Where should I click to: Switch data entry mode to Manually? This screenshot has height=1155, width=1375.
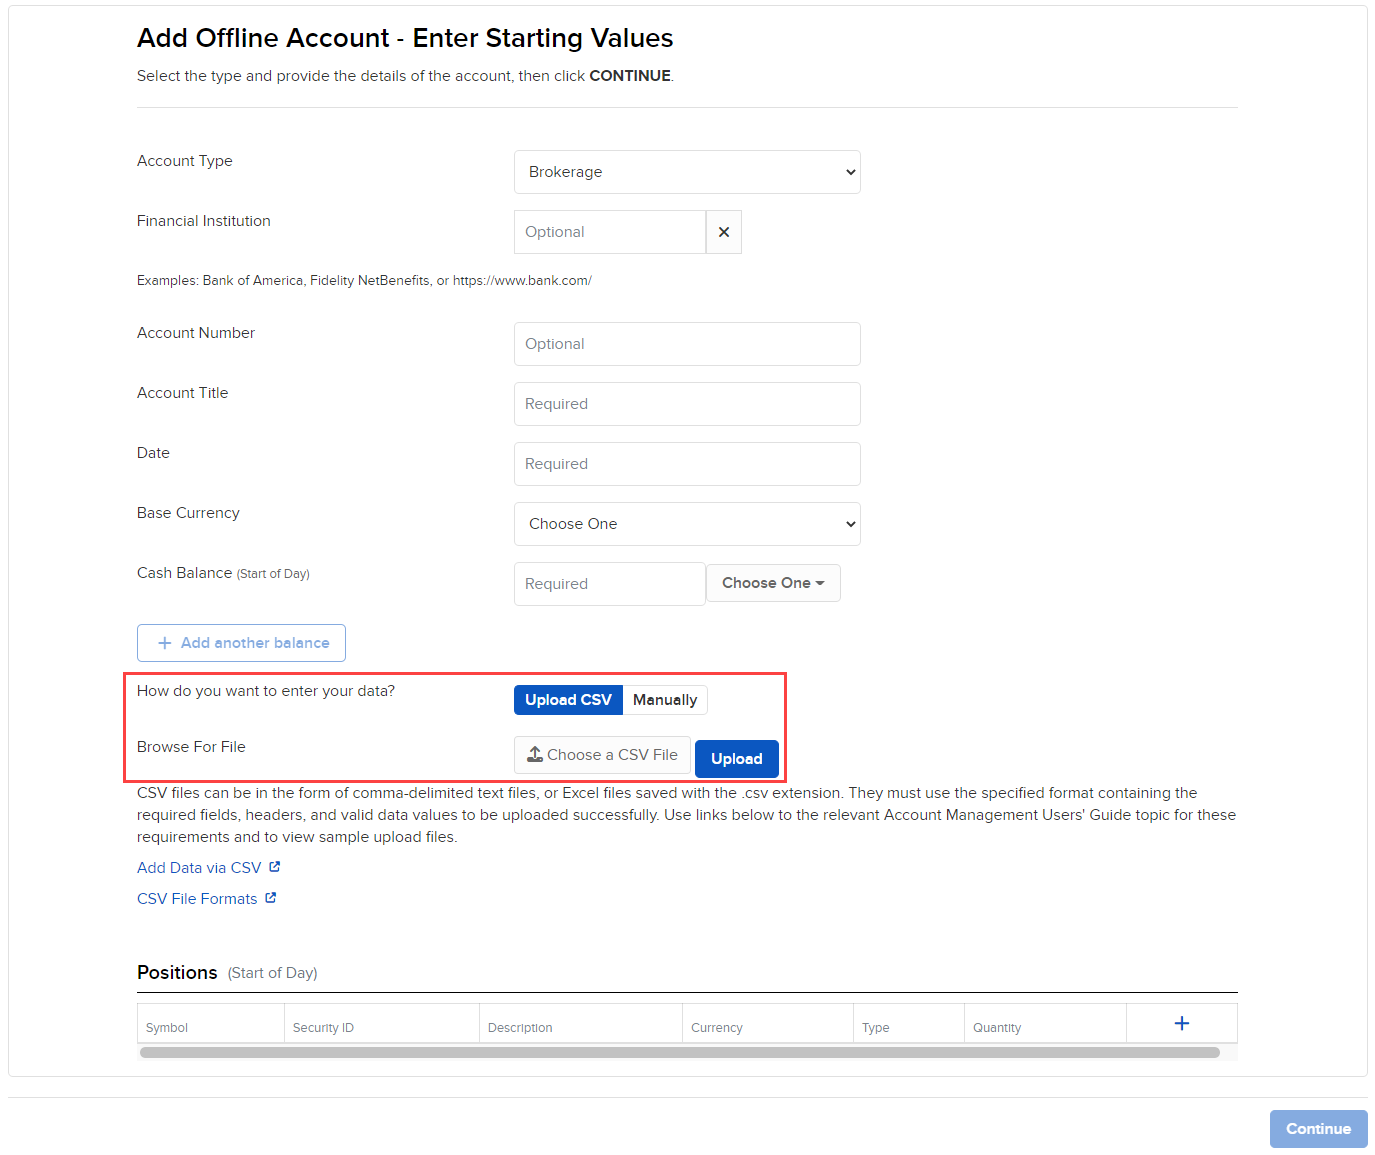coord(664,699)
